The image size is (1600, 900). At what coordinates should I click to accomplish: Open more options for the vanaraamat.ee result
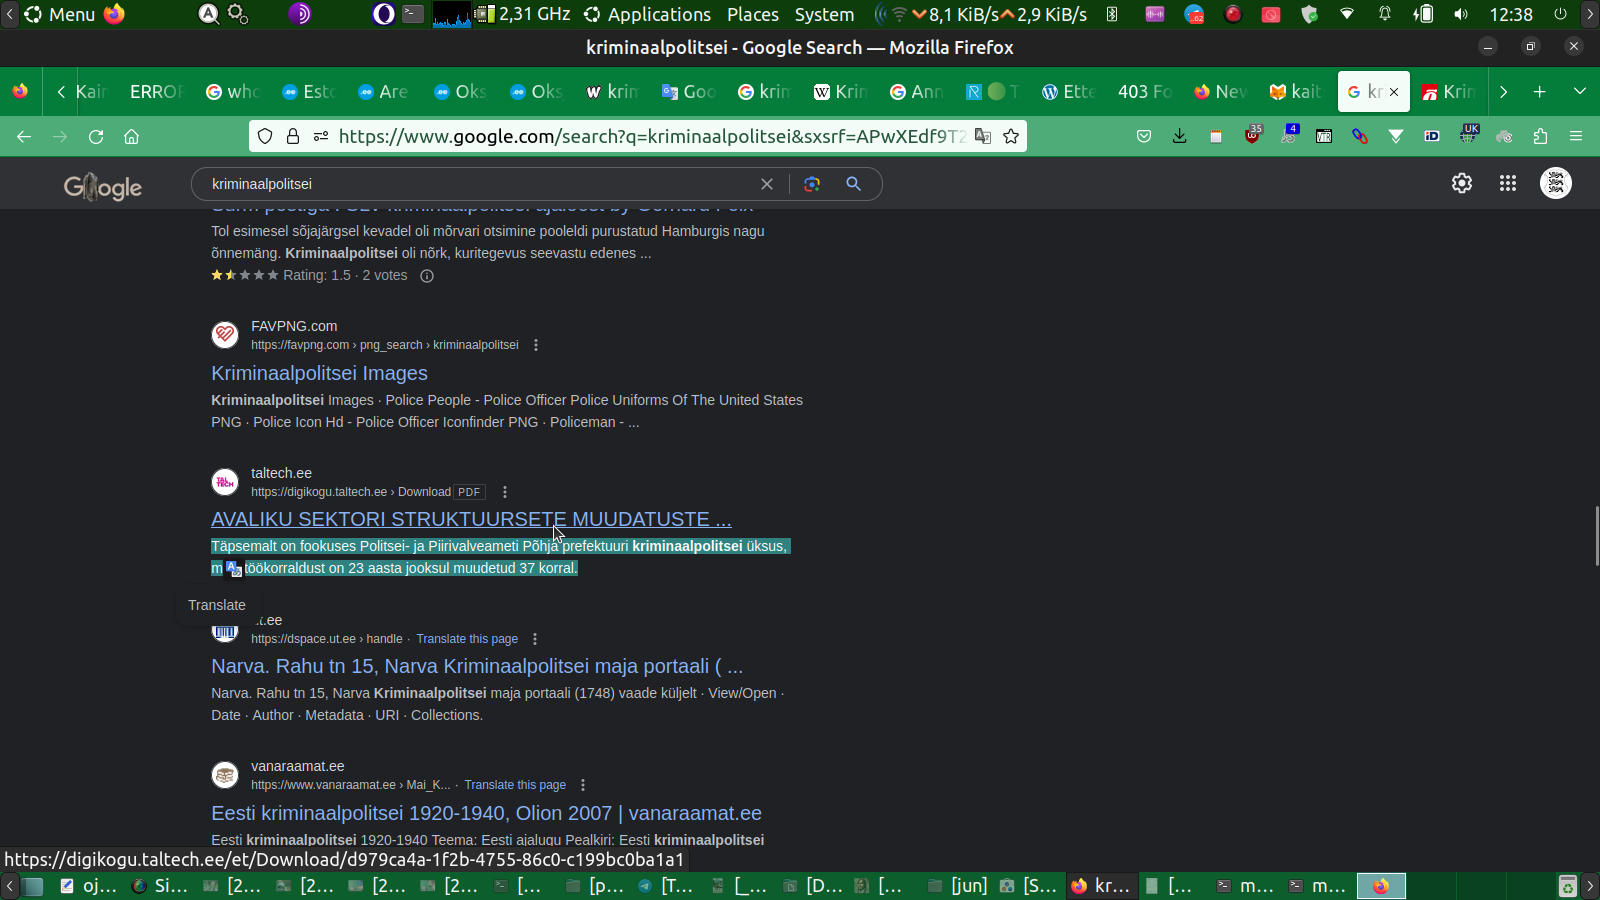click(583, 785)
